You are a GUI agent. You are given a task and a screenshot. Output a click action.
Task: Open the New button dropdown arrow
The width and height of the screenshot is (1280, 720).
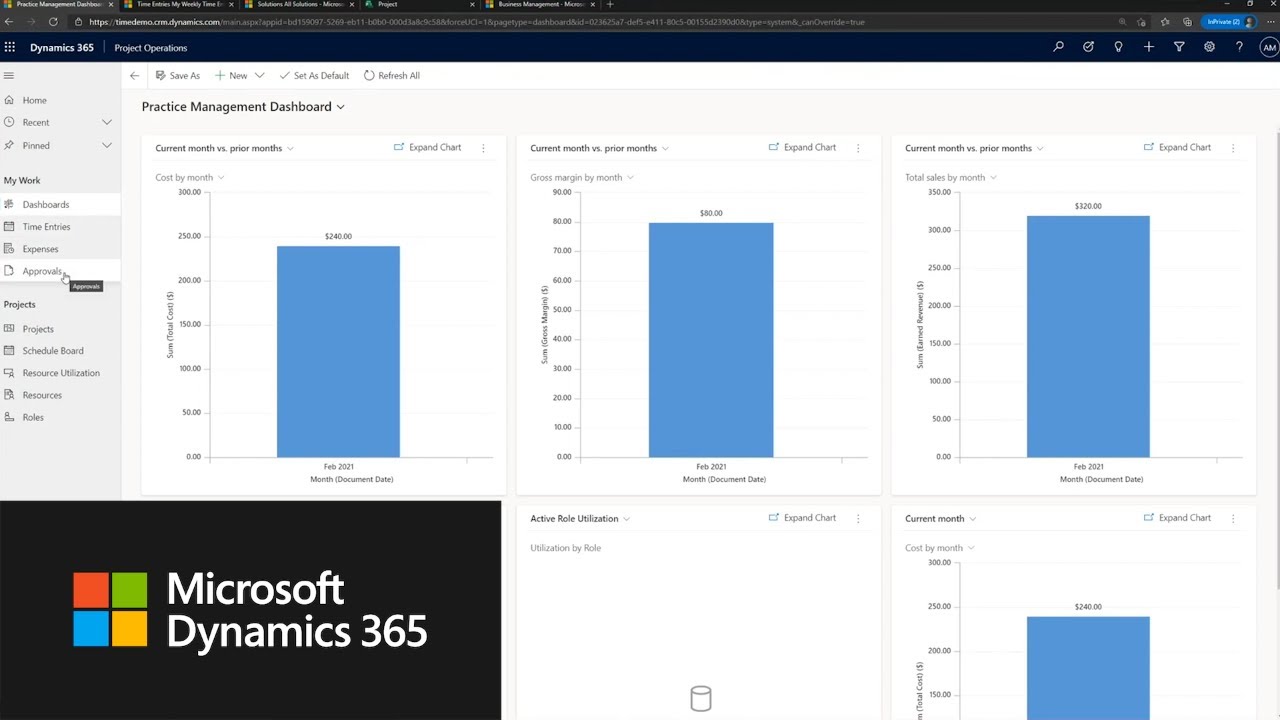tap(259, 75)
